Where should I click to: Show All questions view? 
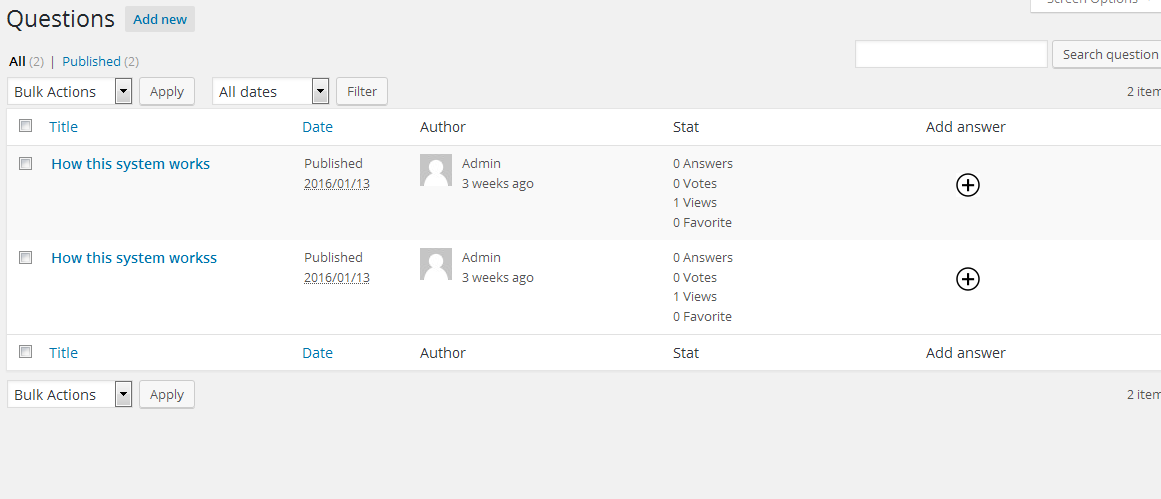tap(17, 61)
